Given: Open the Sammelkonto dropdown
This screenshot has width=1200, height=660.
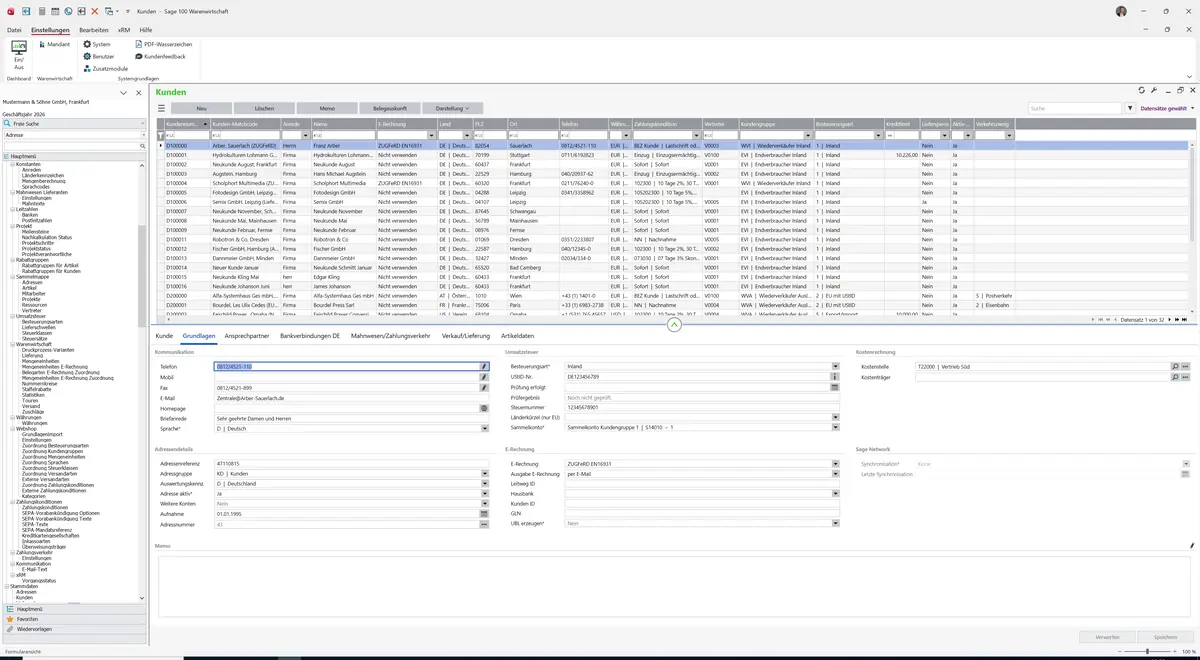Looking at the screenshot, I should click(835, 428).
